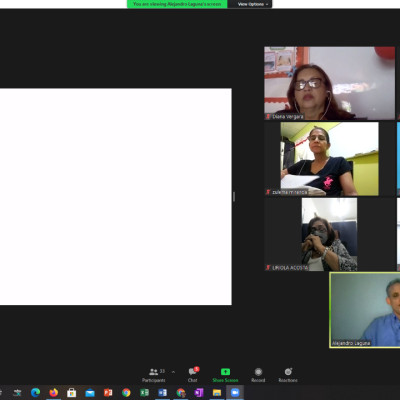
Task: Click the divider handle beside the shared screen
Action: (x=234, y=197)
